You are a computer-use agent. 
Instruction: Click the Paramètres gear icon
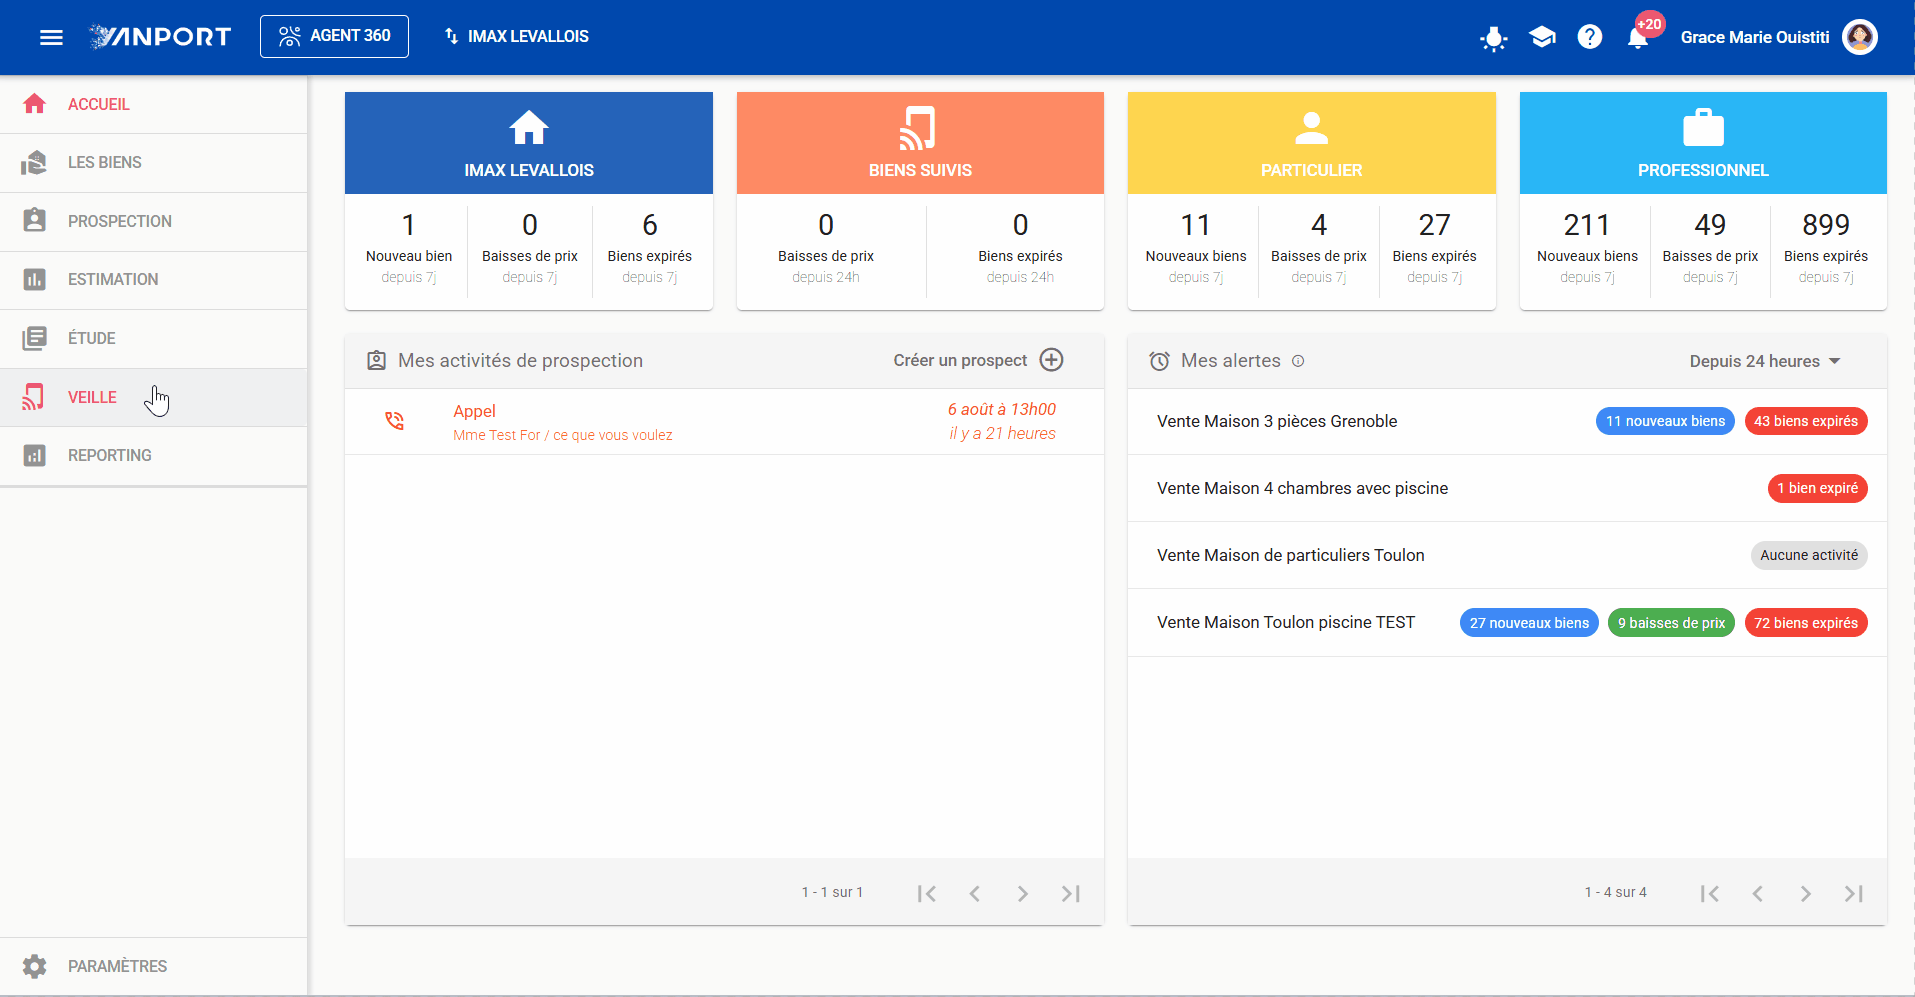tap(34, 966)
